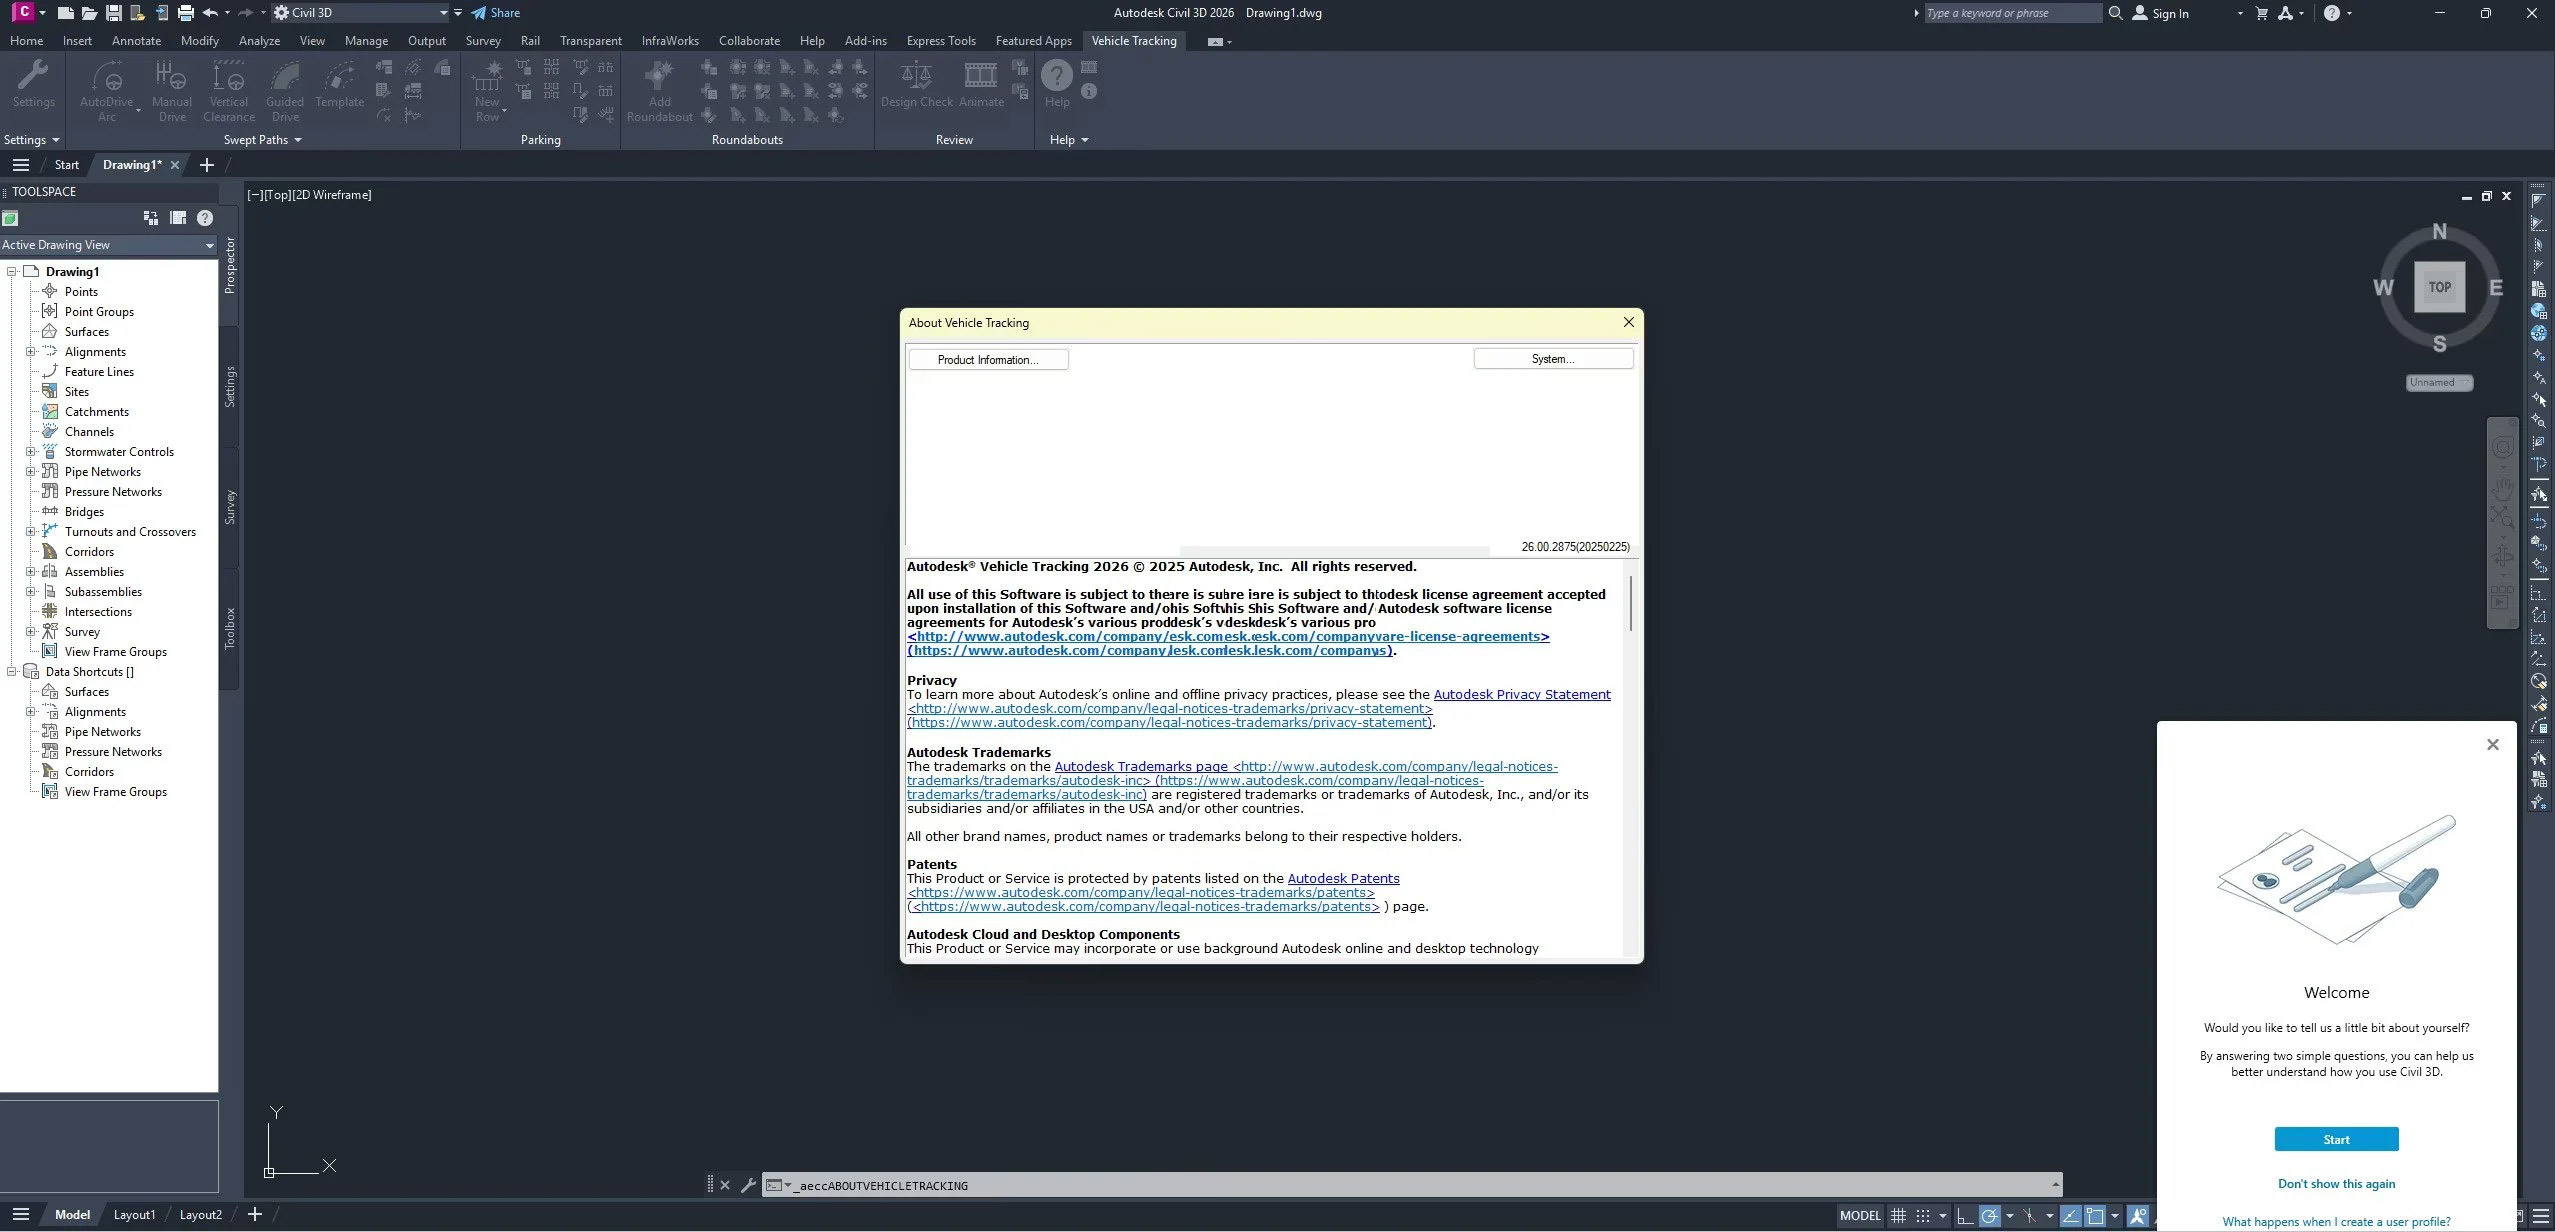The width and height of the screenshot is (2555, 1232).
Task: Toggle ortho mode in status bar
Action: pos(1964,1216)
